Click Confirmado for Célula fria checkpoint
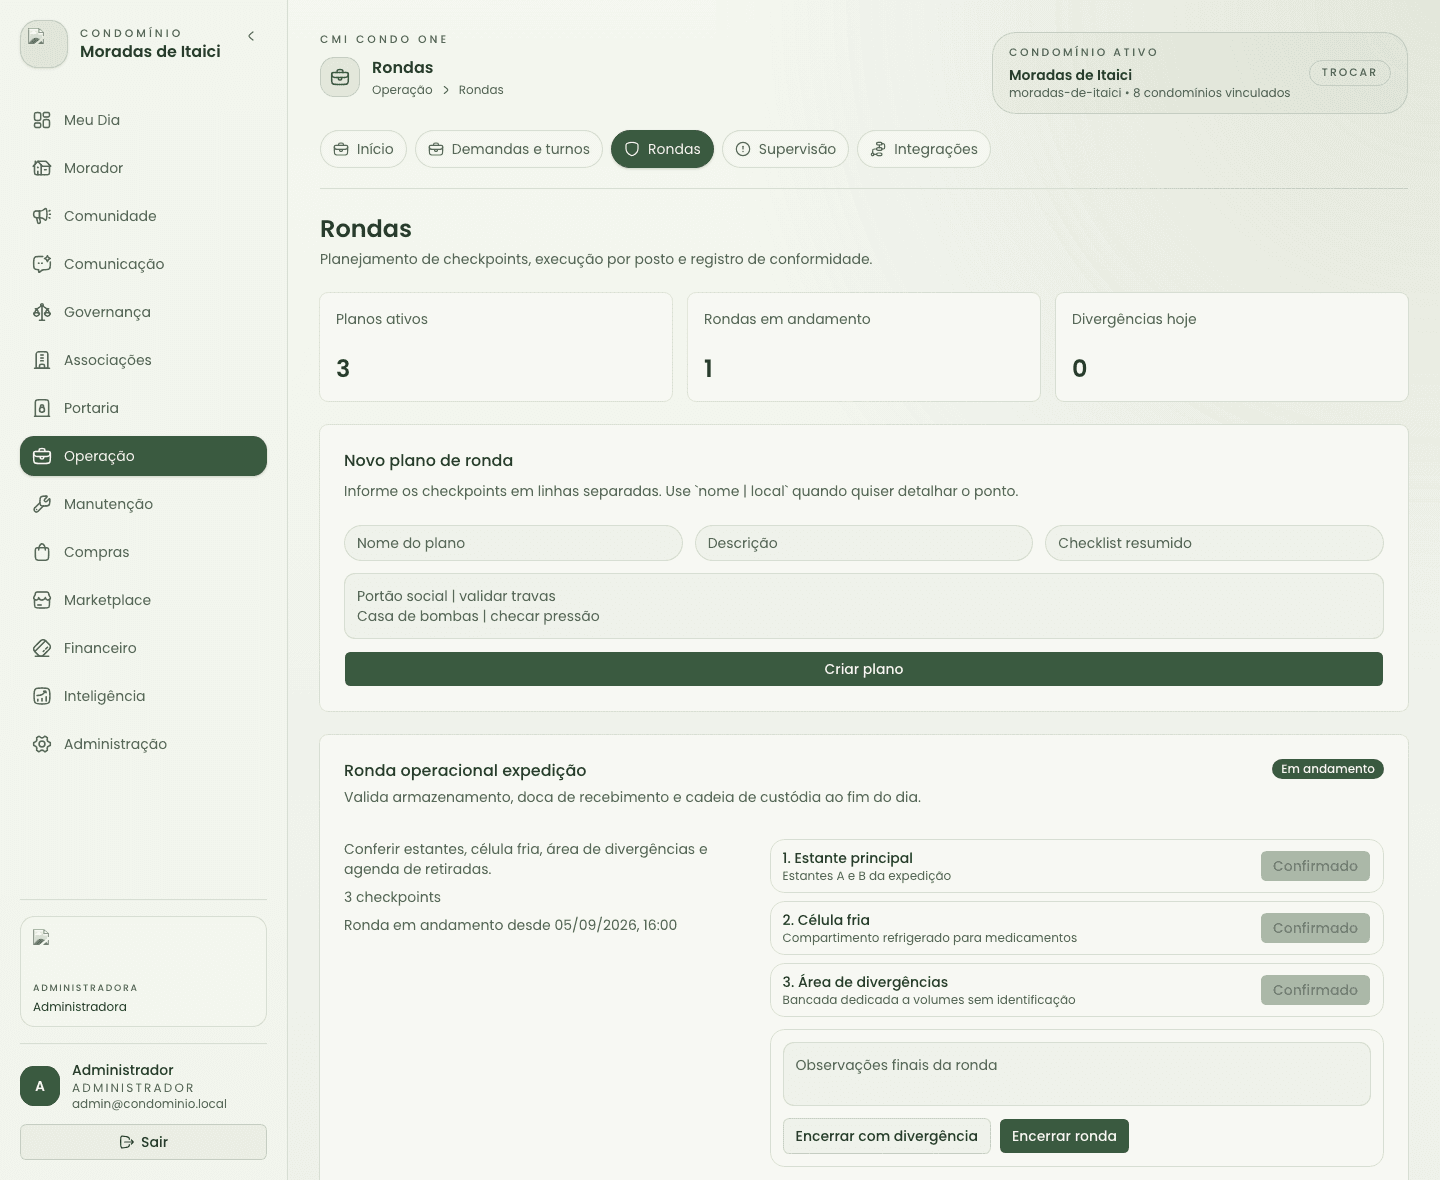This screenshot has width=1440, height=1180. (x=1315, y=928)
